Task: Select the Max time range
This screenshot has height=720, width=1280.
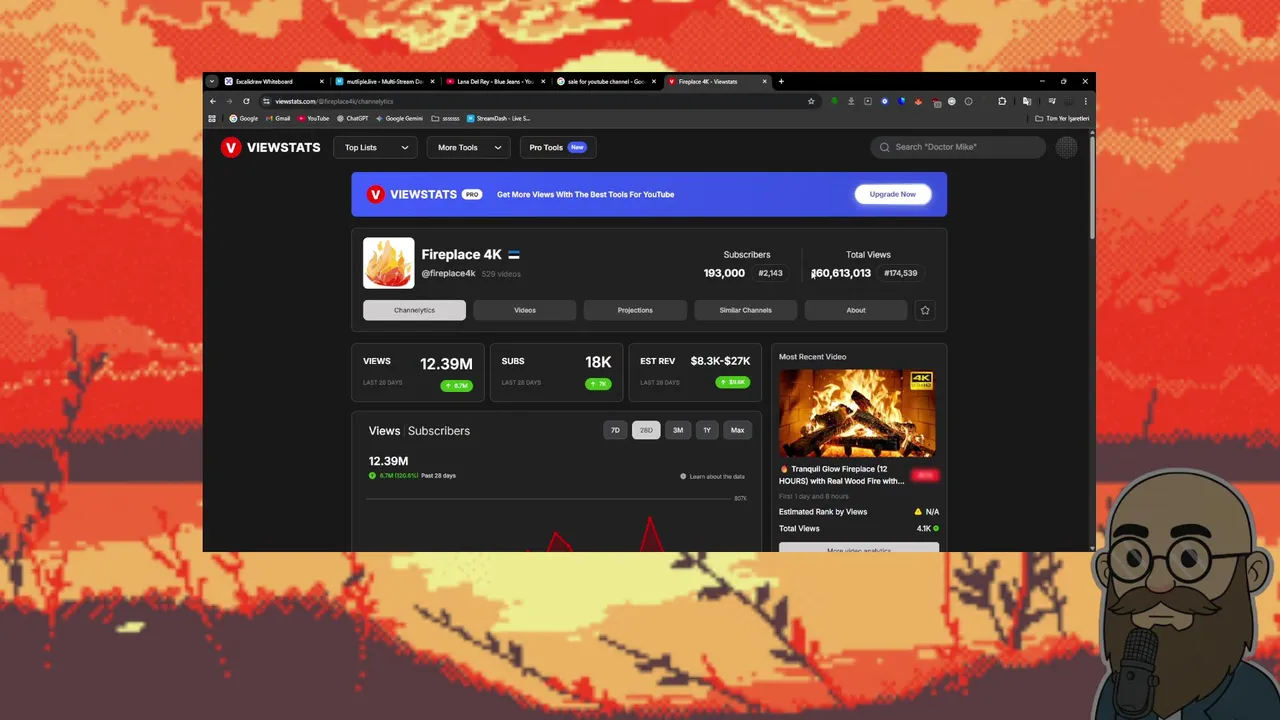Action: tap(737, 430)
